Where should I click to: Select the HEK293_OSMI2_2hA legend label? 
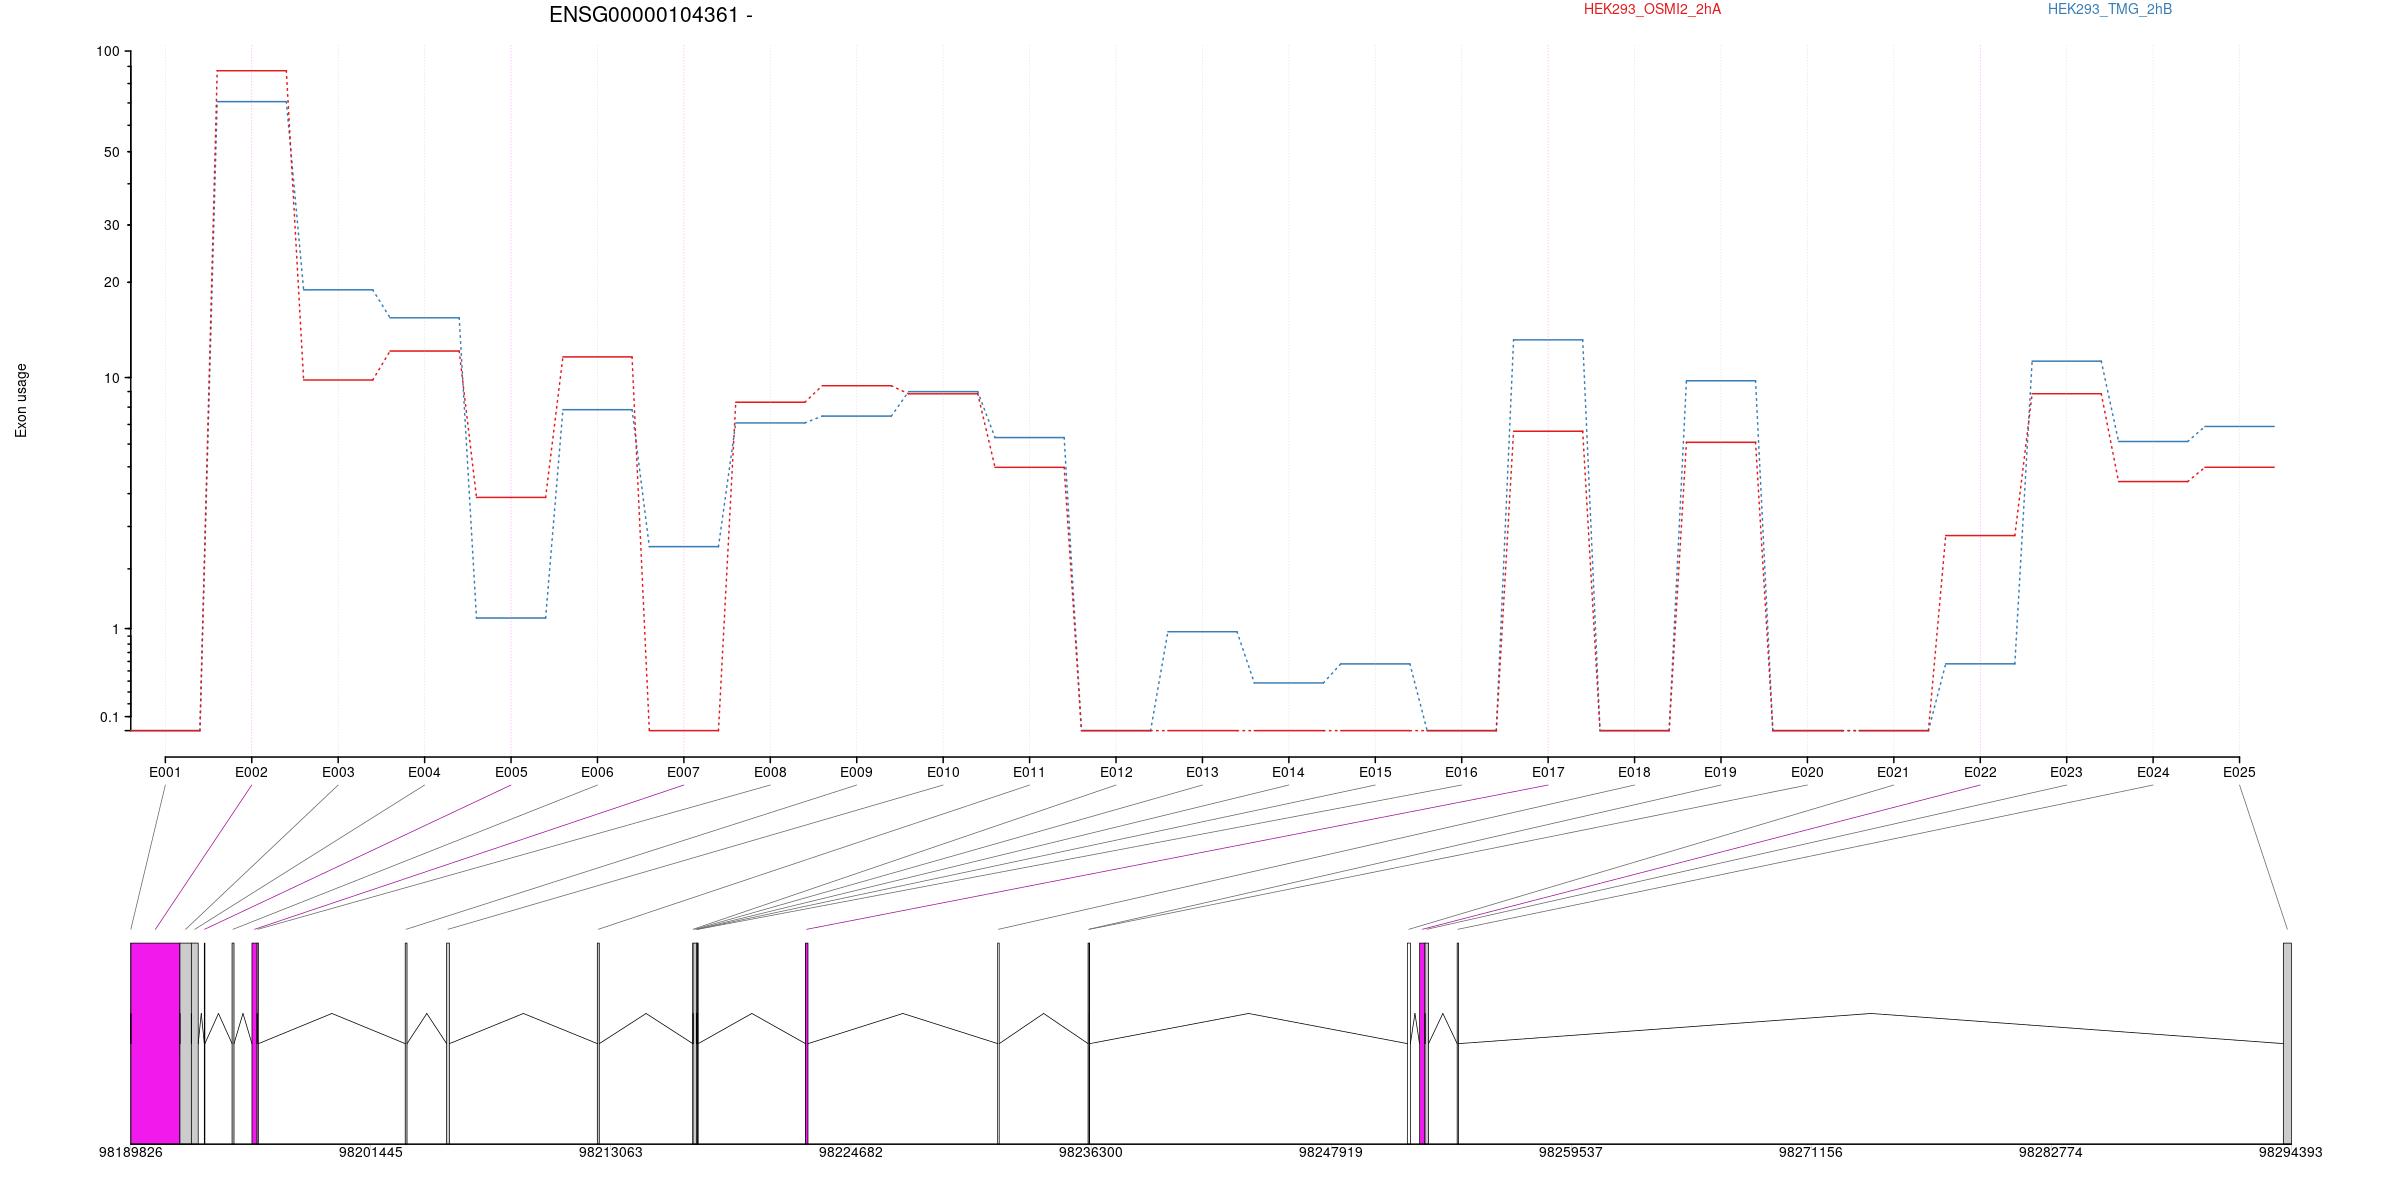(x=1652, y=9)
